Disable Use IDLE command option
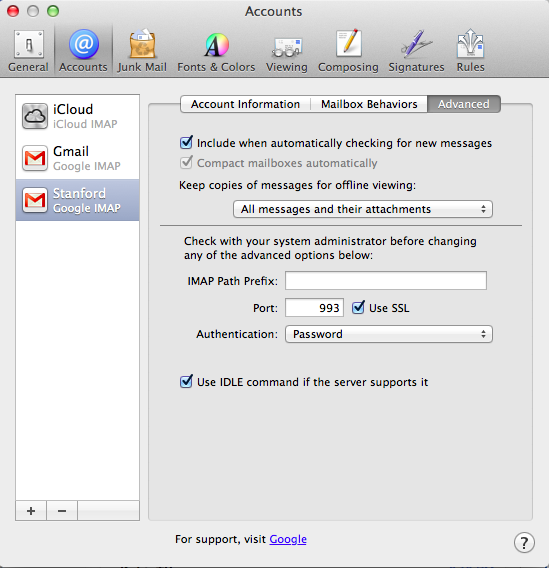 (x=186, y=381)
